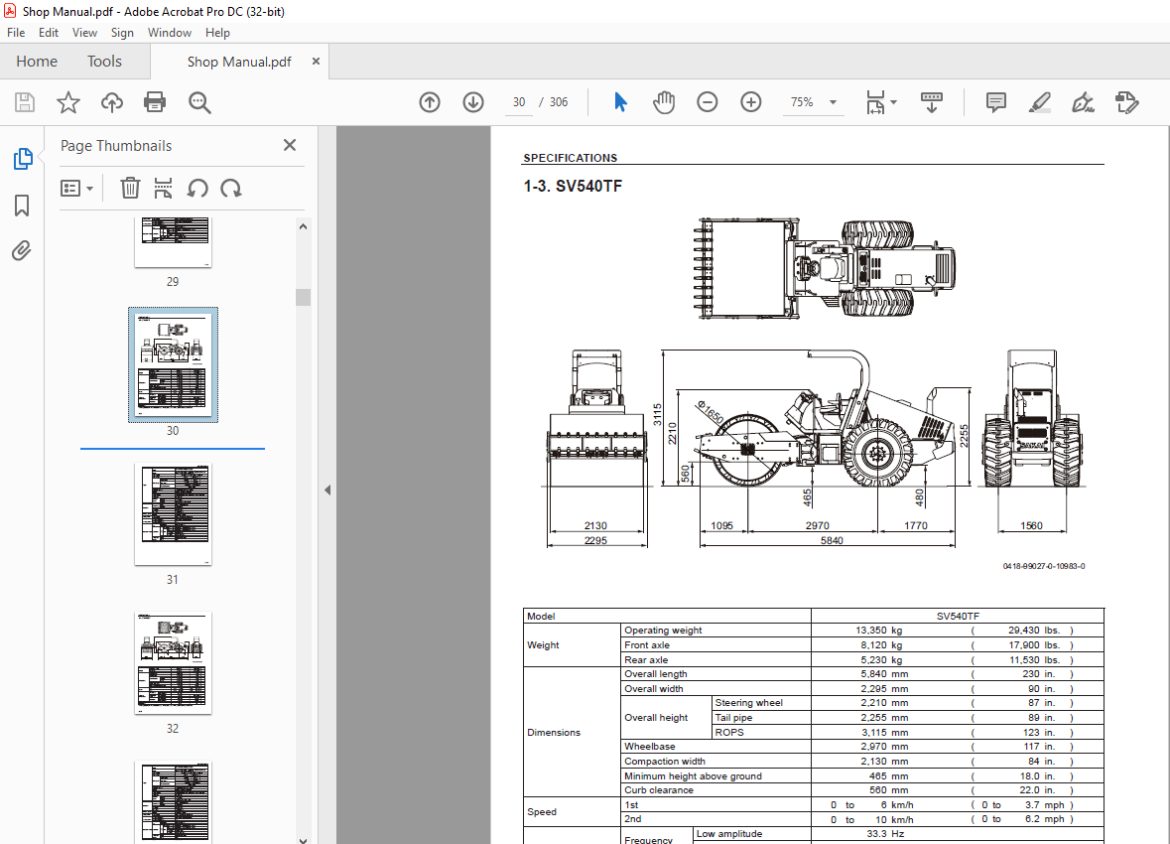Rotate page counterclockwise
1170x844 pixels.
tap(197, 188)
